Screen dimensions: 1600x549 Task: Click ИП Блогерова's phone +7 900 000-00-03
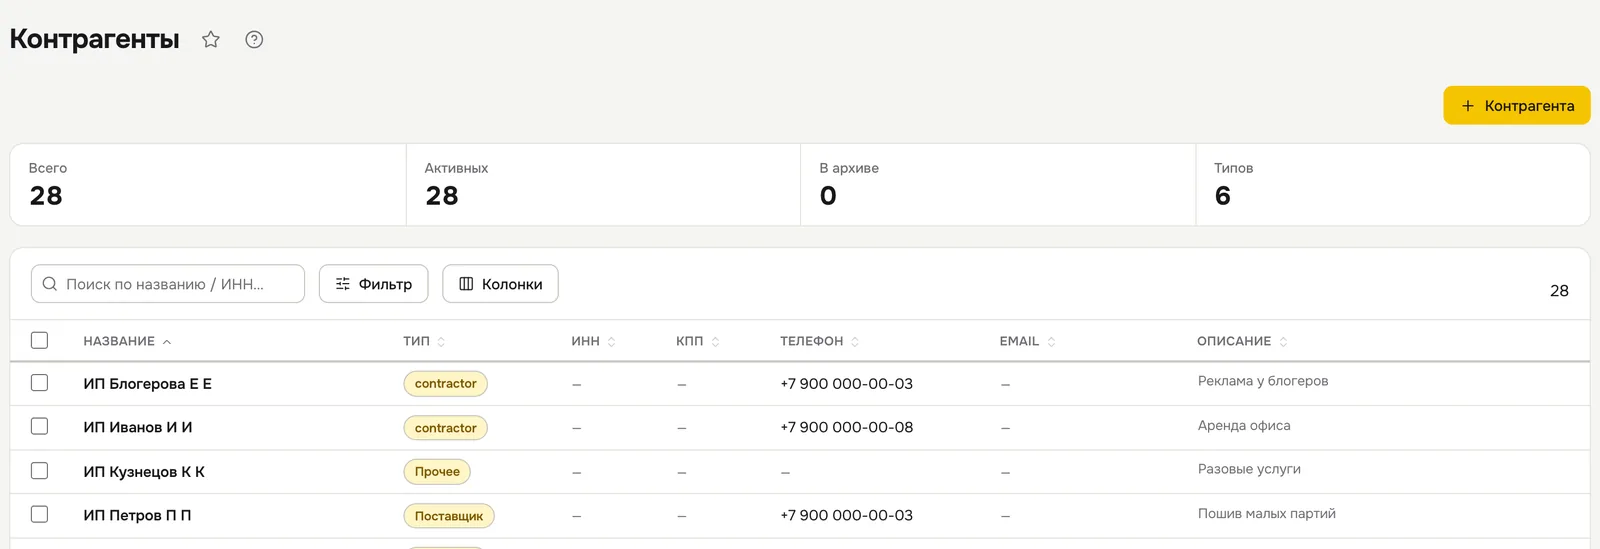click(846, 384)
